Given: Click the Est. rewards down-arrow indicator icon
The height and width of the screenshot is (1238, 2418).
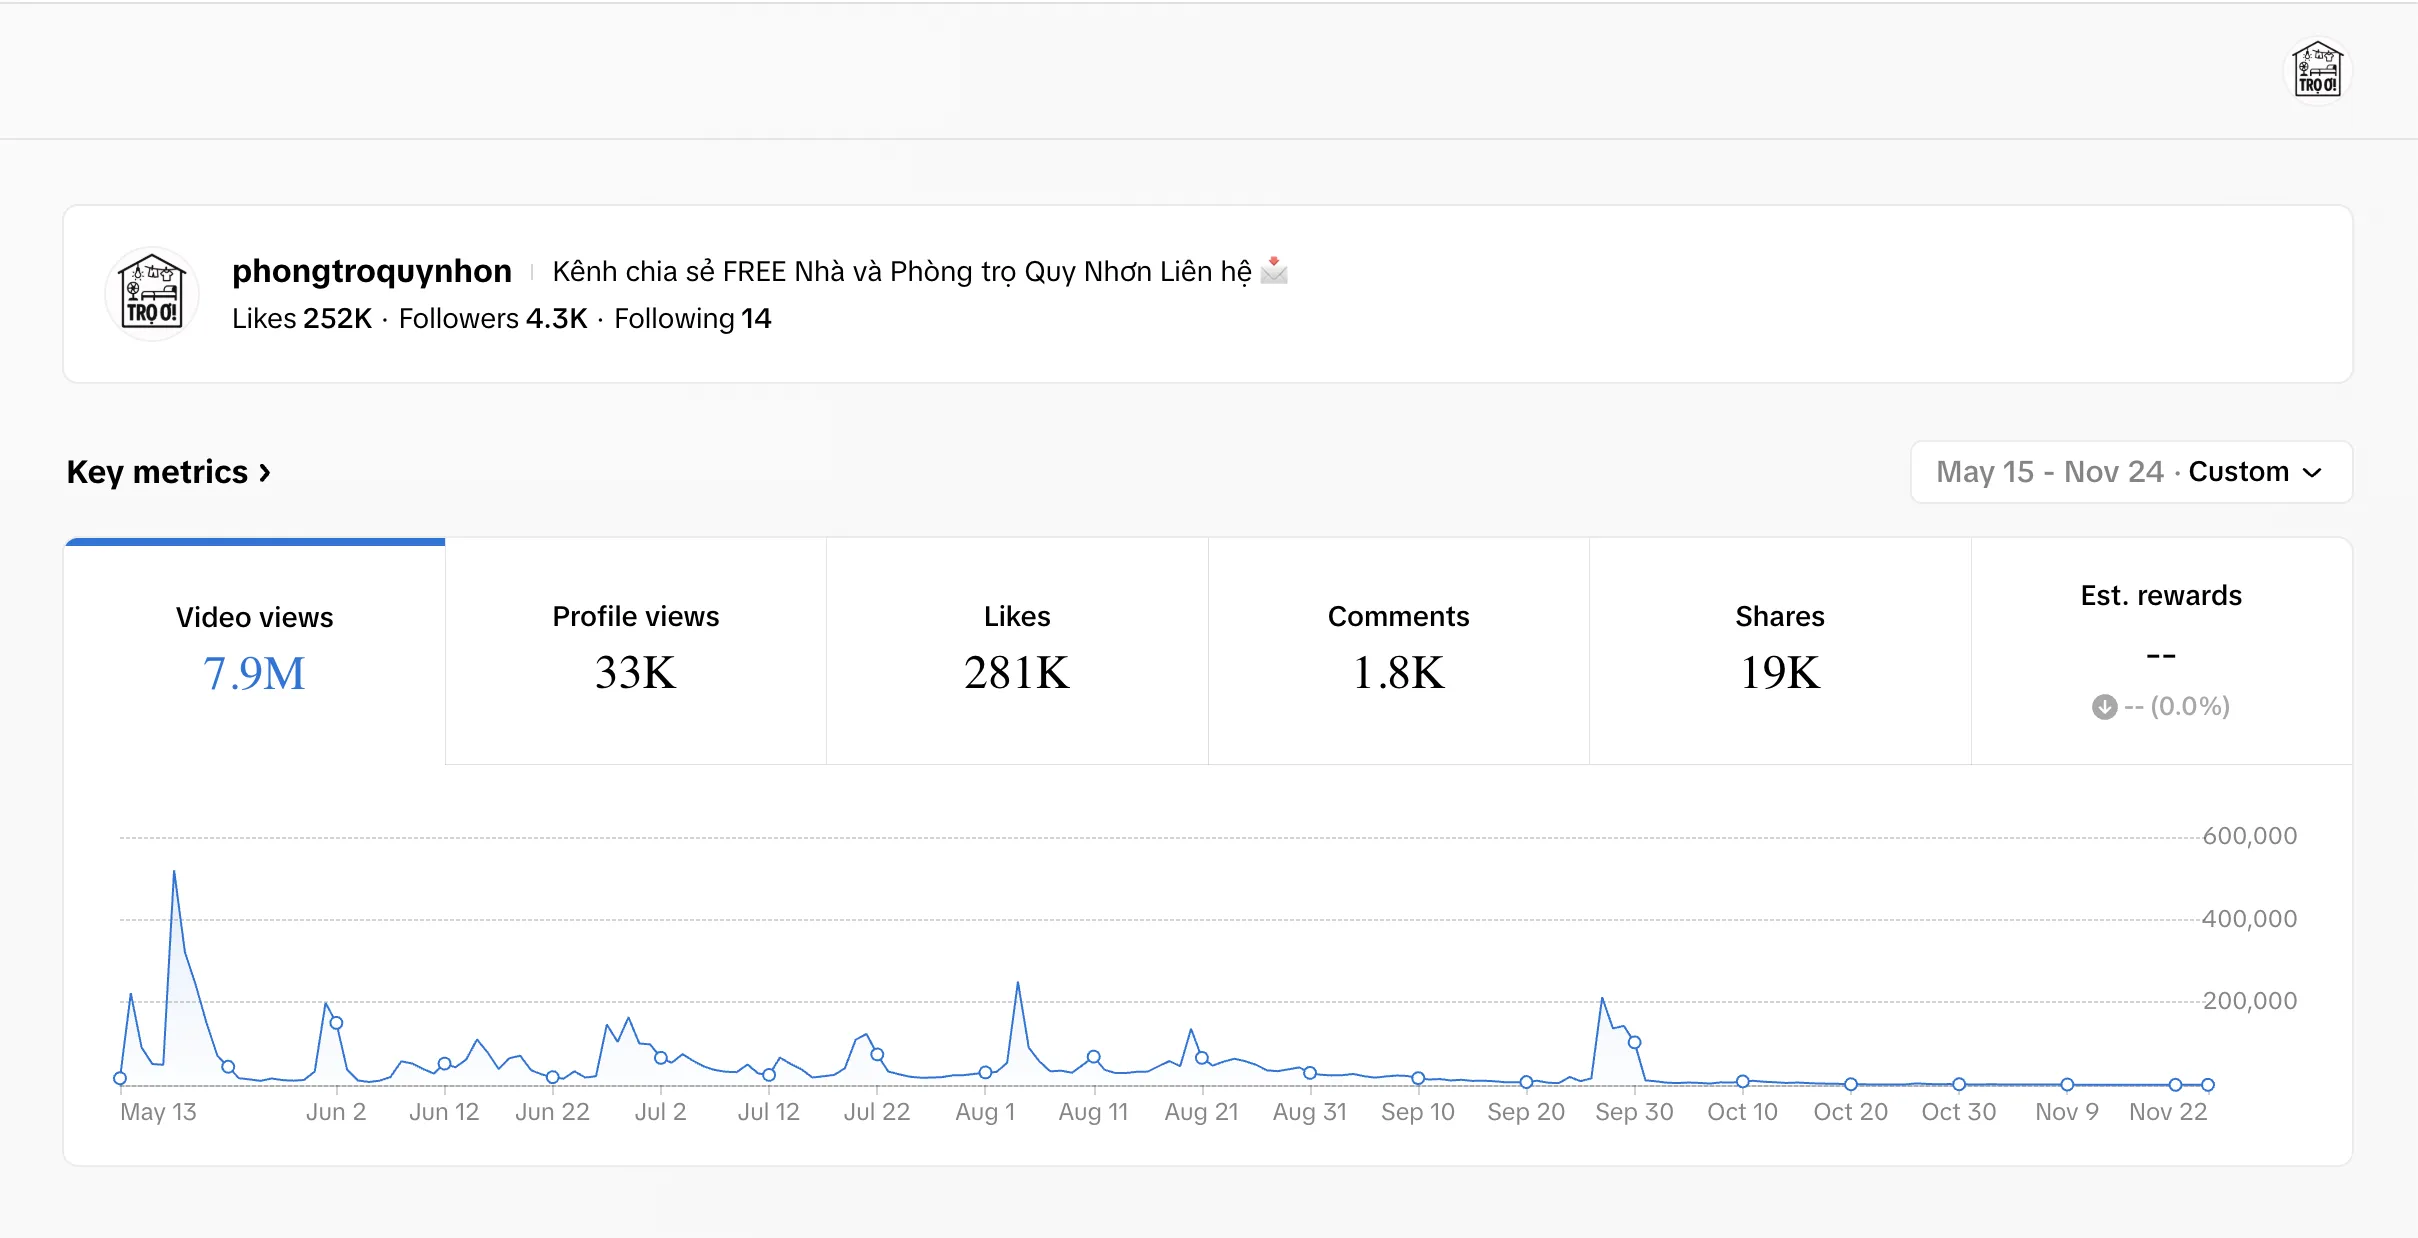Looking at the screenshot, I should [x=2104, y=707].
